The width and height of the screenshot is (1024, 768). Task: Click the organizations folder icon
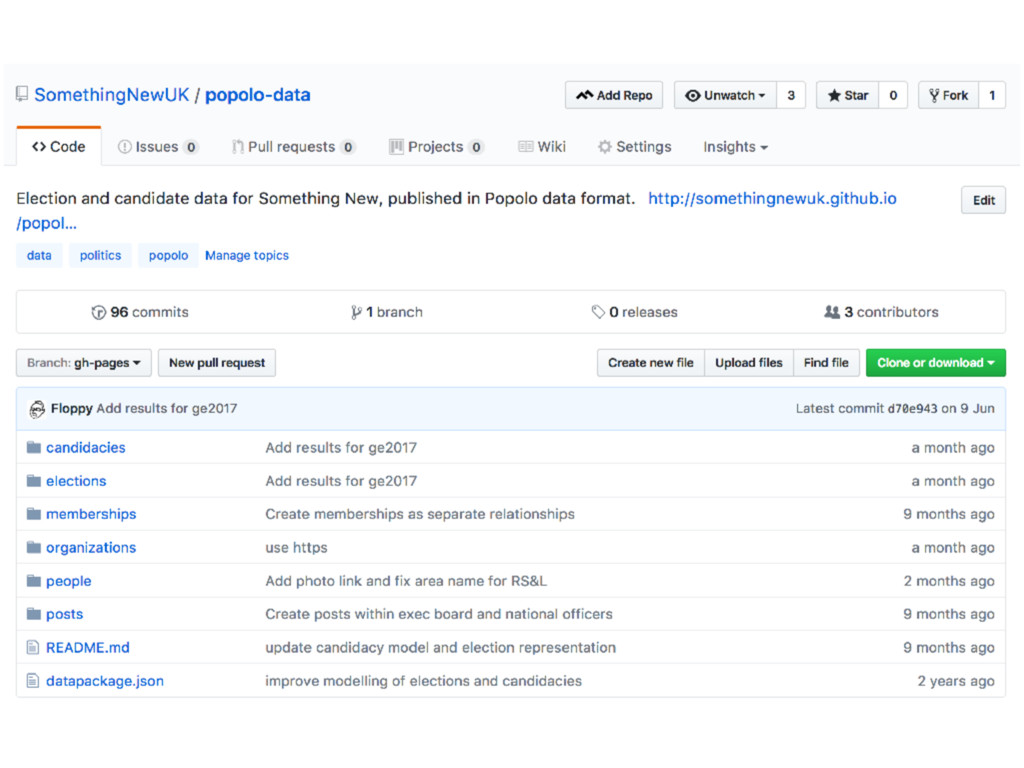tap(34, 547)
